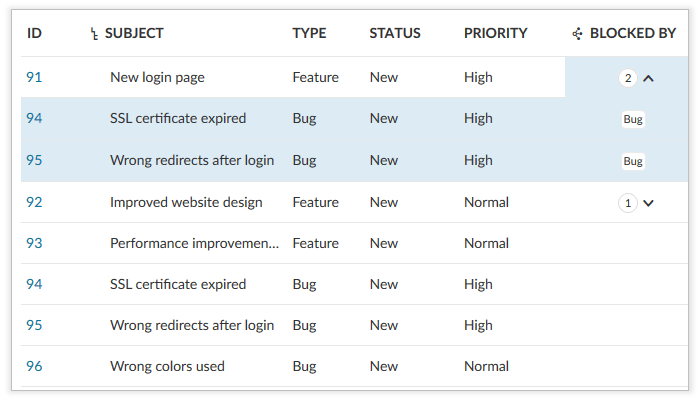Sort by the ID column header
700x400 pixels.
34,33
